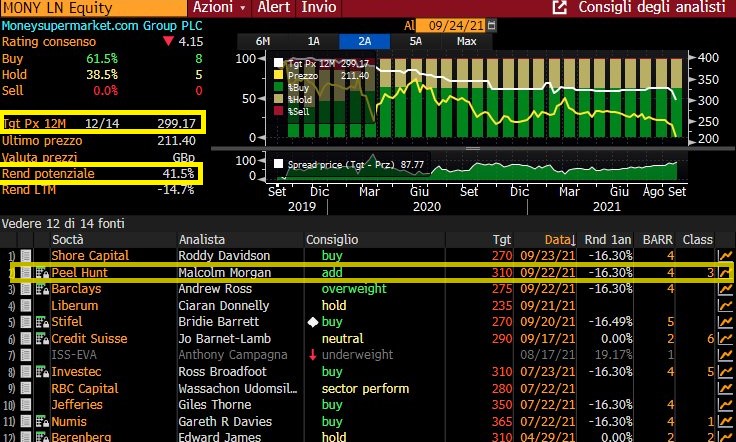Viewport: 736px width, 442px height.
Task: Open locked report icon next to Peel Hunt
Action: pyautogui.click(x=42, y=273)
